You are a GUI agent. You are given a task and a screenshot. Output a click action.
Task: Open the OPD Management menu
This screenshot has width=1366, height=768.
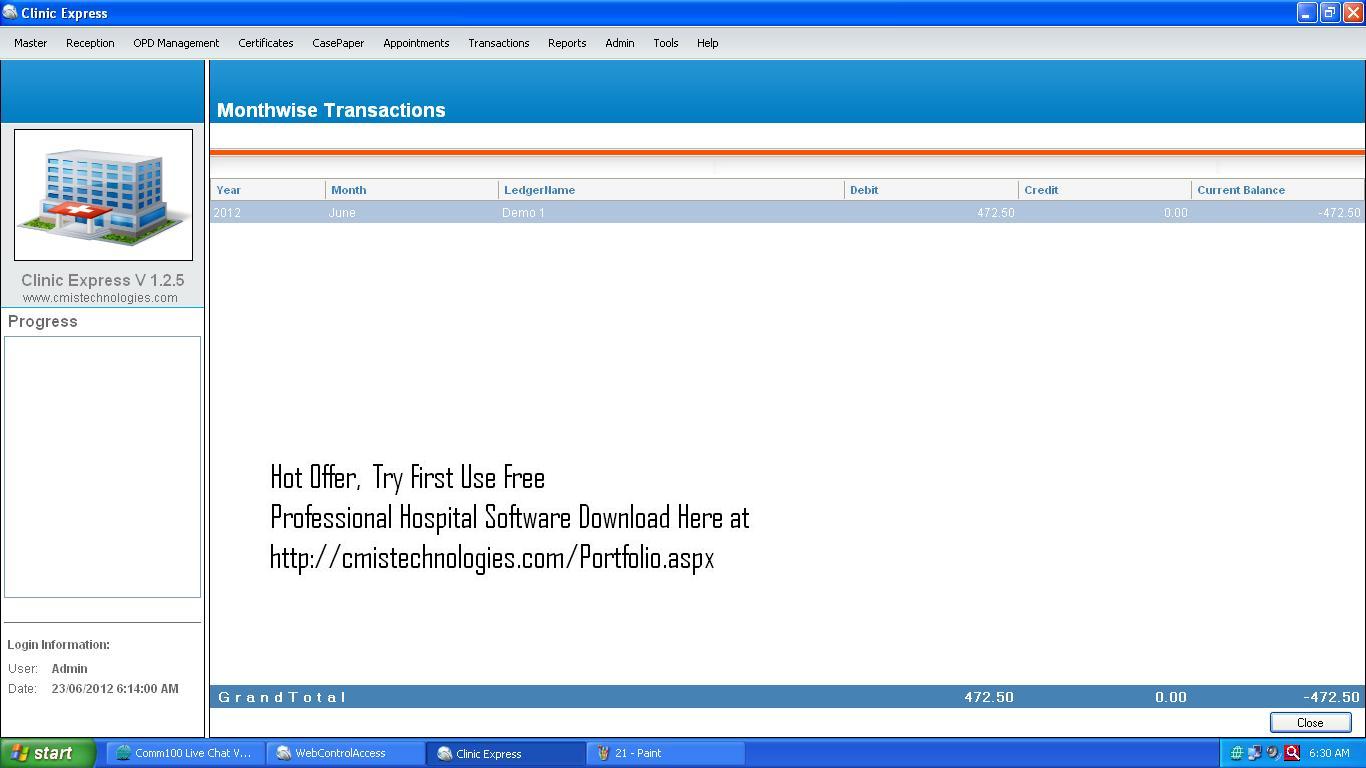coord(176,43)
